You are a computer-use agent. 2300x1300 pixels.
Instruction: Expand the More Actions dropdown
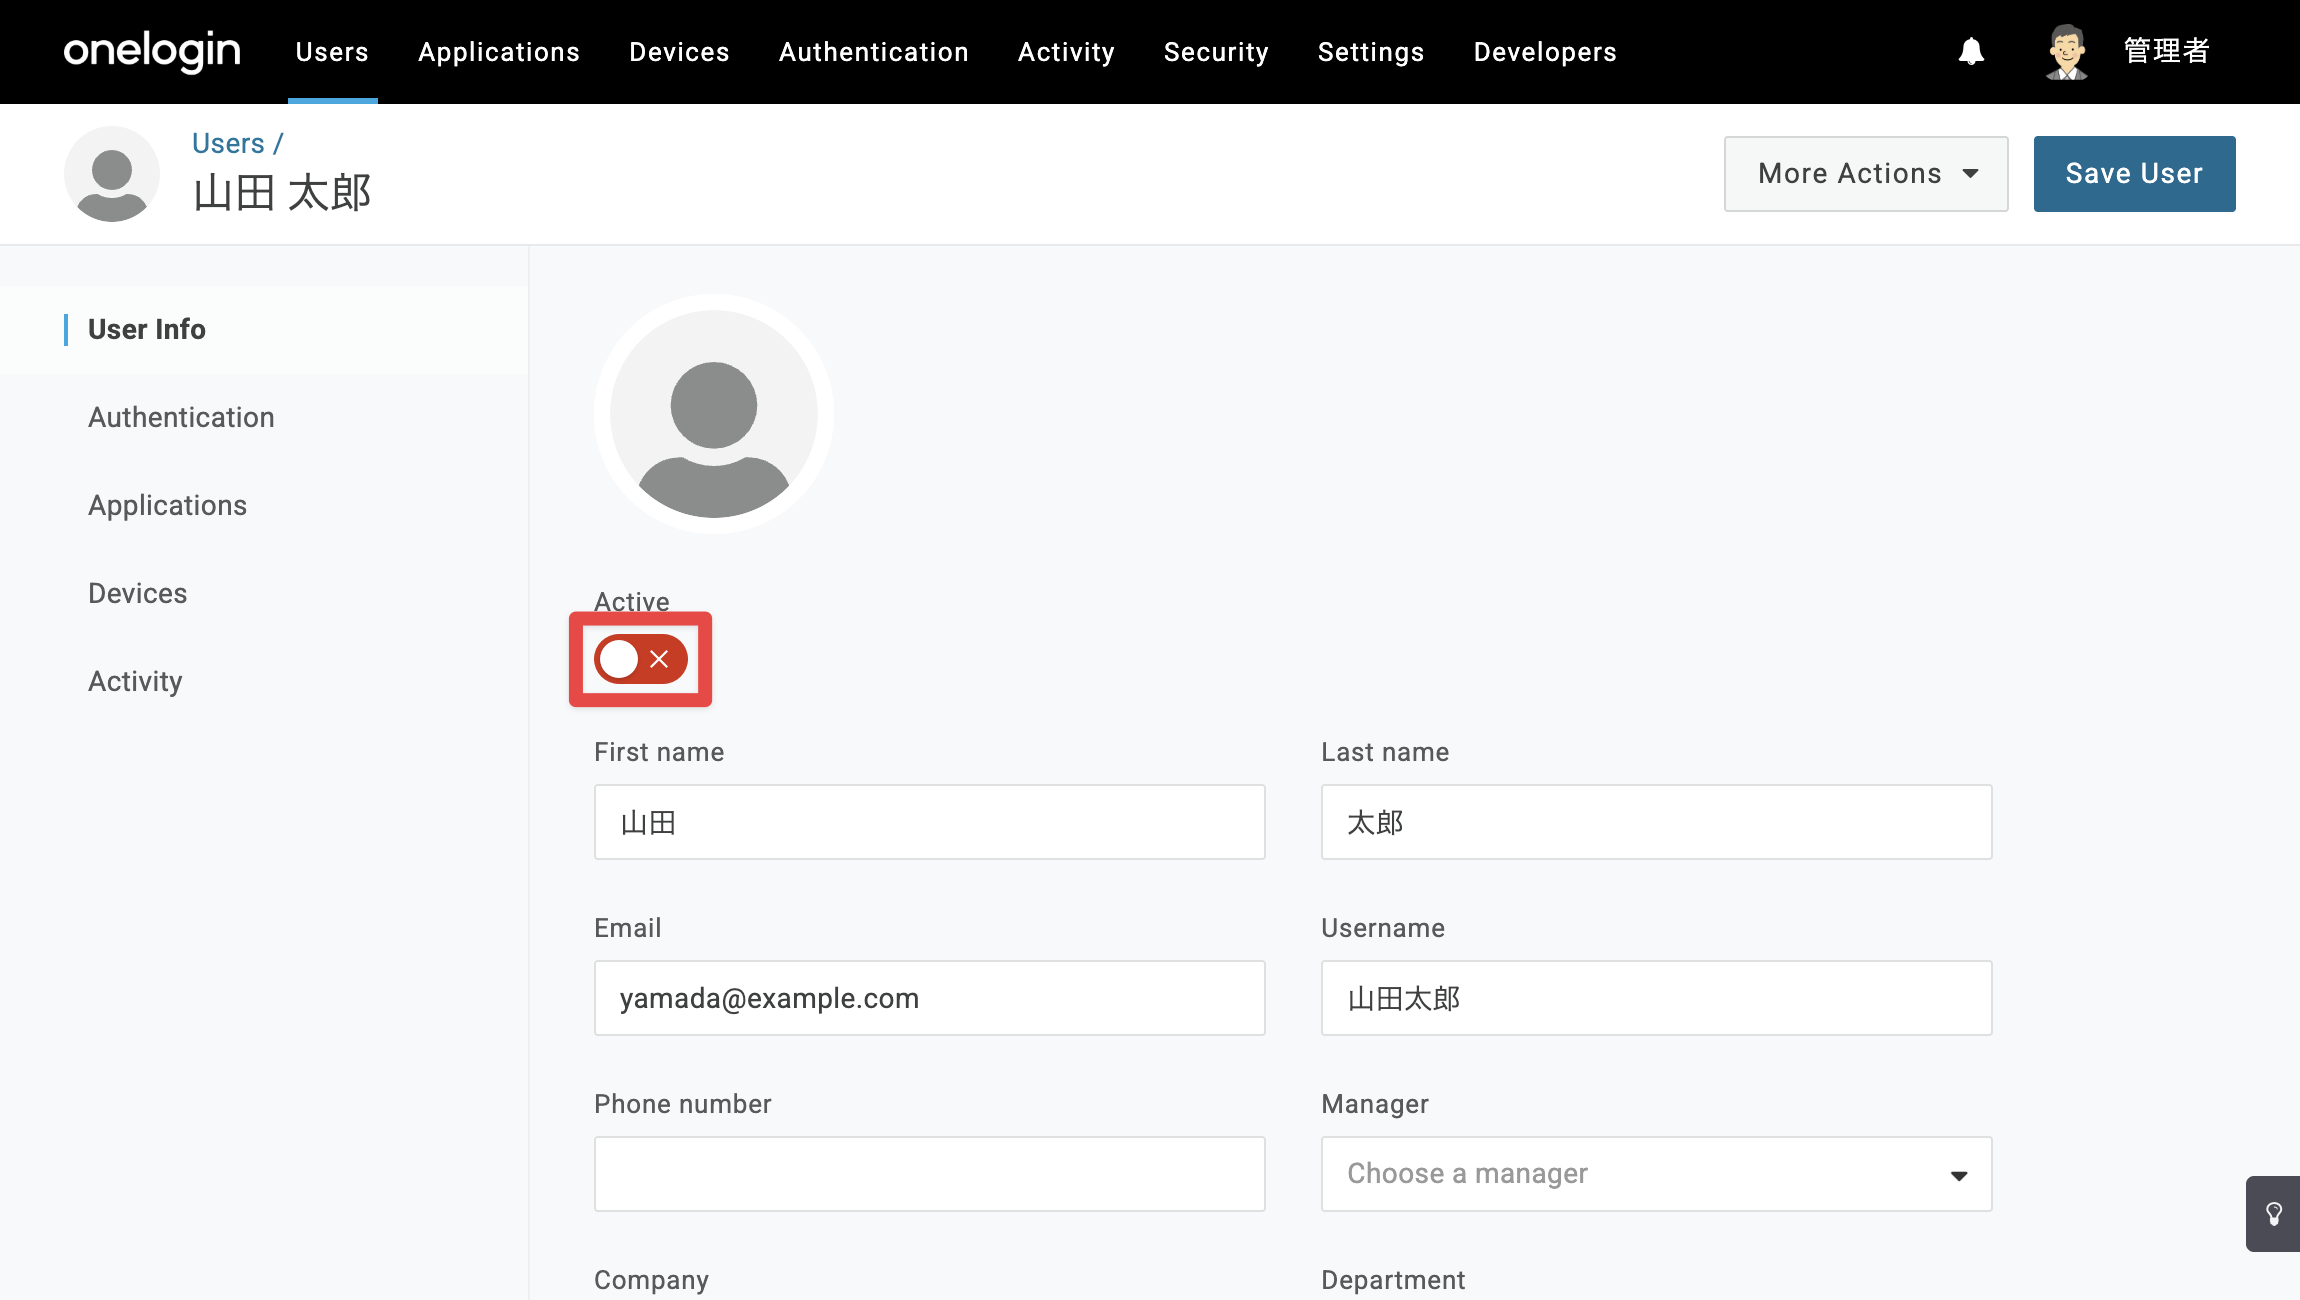1866,174
